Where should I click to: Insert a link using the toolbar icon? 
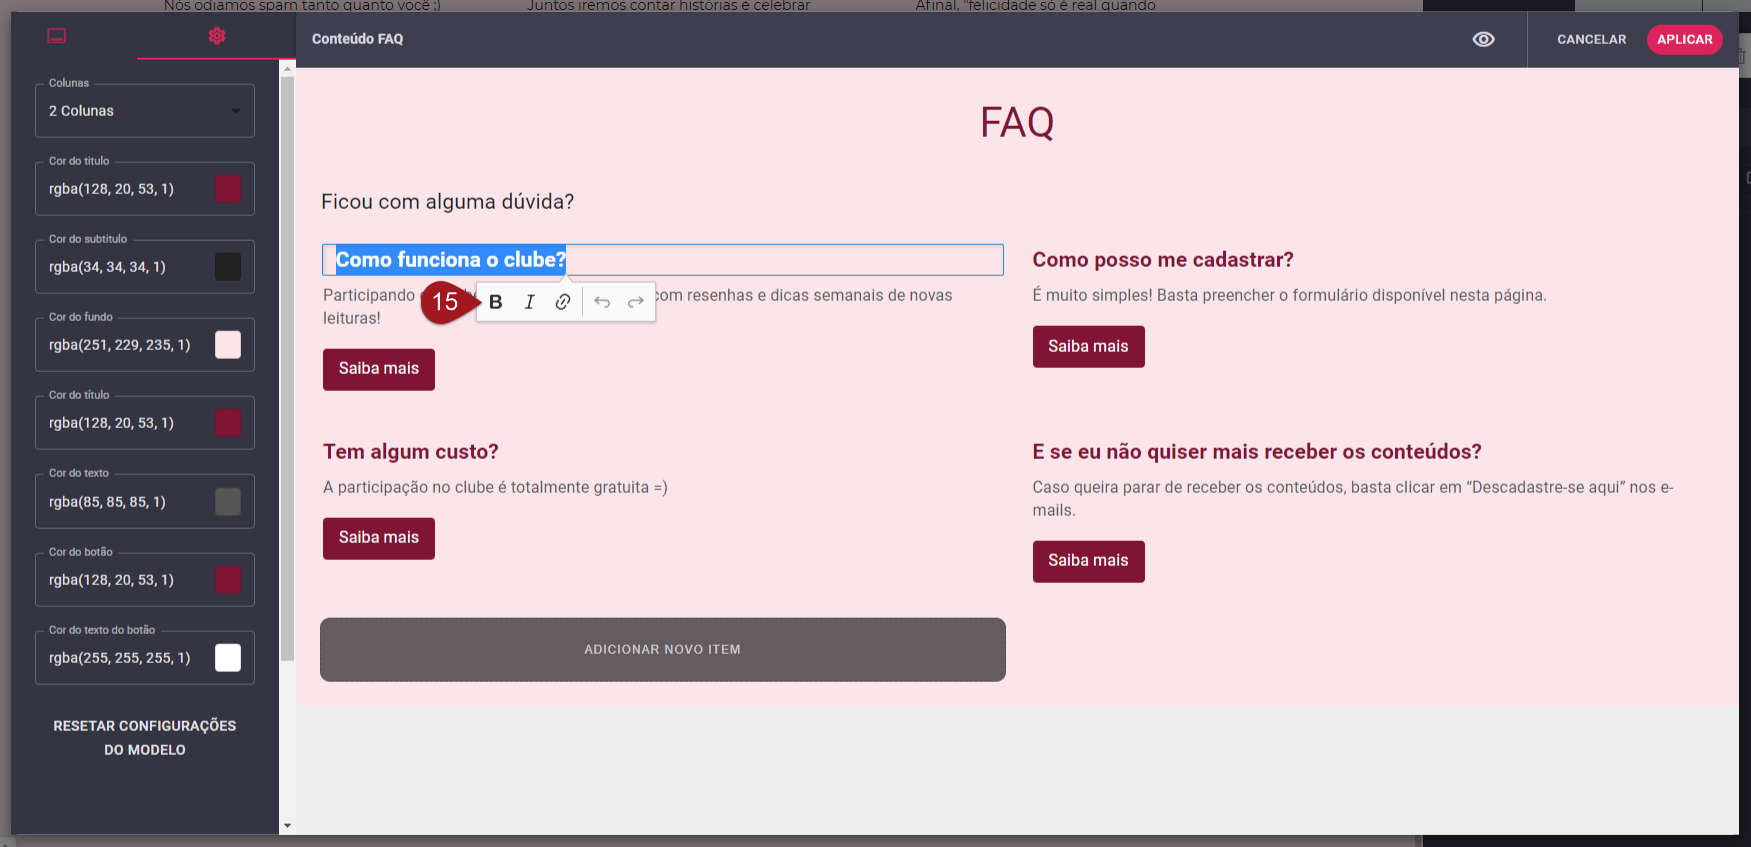563,302
